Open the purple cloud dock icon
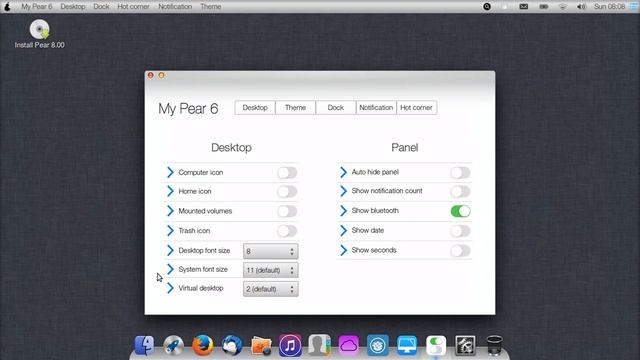Viewport: 640px width, 360px height. [349, 345]
